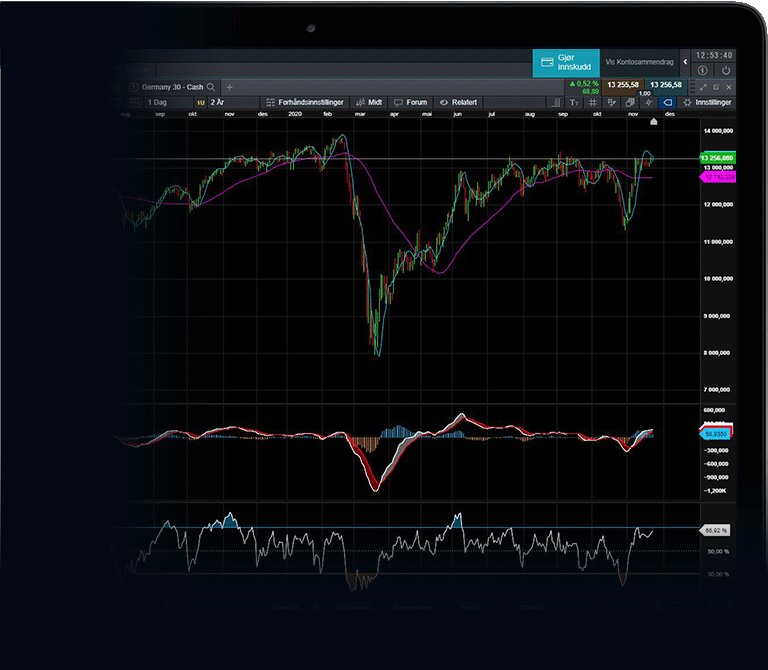
Task: Open the 1 Dag interval dropdown
Action: click(x=169, y=102)
